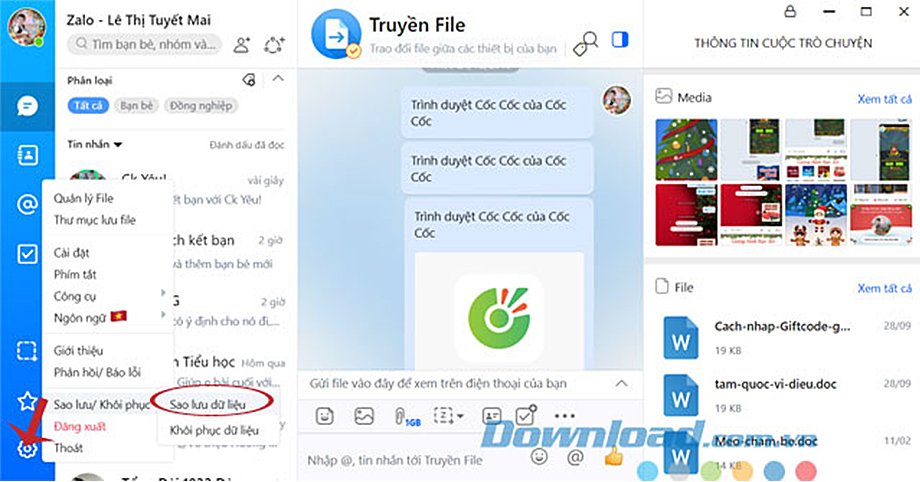This screenshot has height=482, width=920.
Task: Open the Santa and reindeer media thumbnail
Action: (x=816, y=215)
